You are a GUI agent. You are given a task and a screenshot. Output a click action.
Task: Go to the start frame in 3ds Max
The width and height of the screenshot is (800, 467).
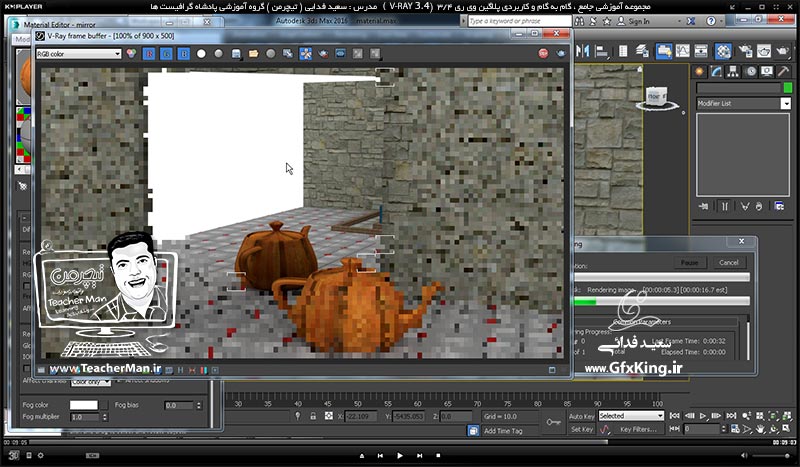tap(674, 416)
